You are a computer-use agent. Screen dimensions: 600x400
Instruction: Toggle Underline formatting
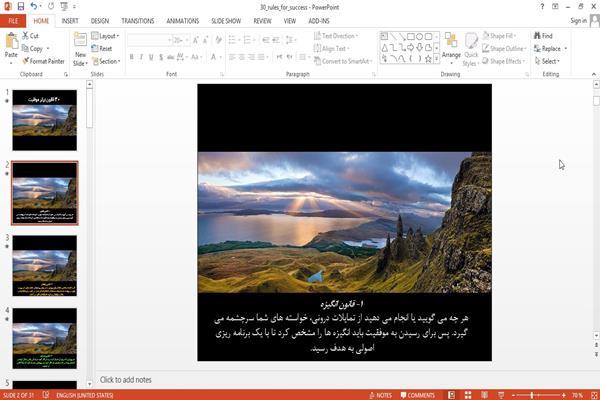pos(151,57)
